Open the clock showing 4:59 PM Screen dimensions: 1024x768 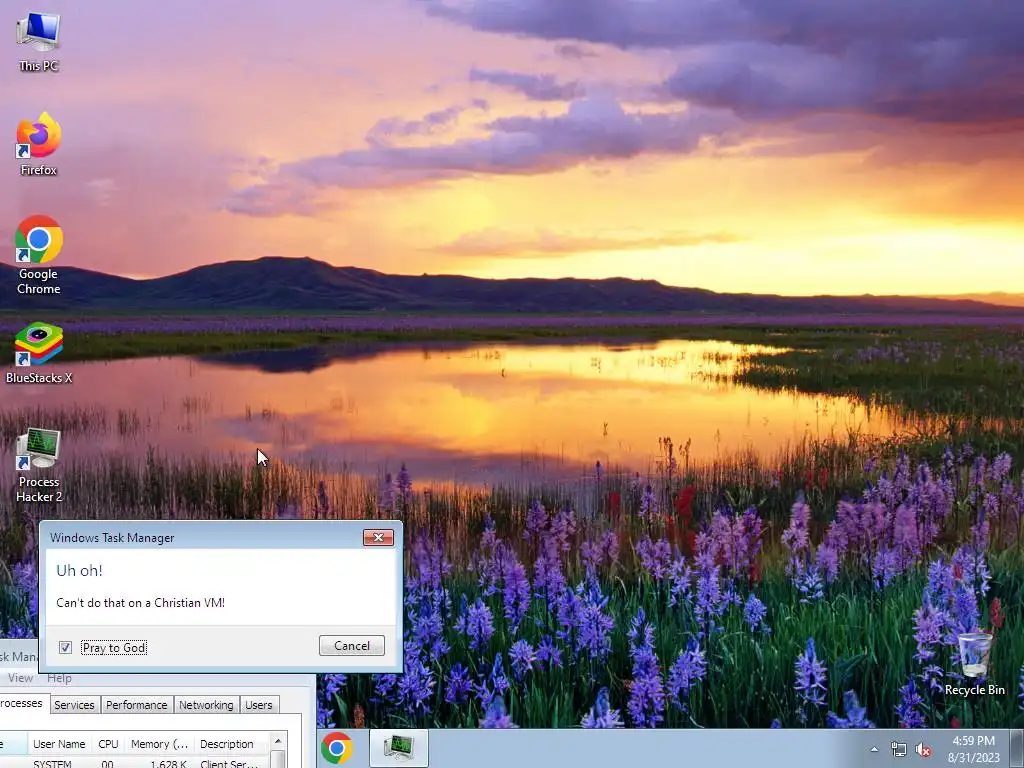tap(973, 749)
